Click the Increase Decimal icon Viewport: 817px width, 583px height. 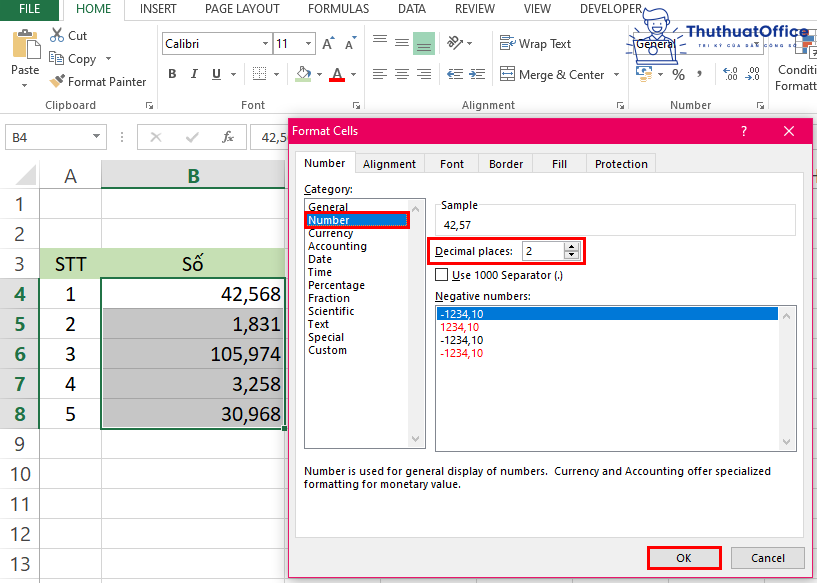point(731,72)
